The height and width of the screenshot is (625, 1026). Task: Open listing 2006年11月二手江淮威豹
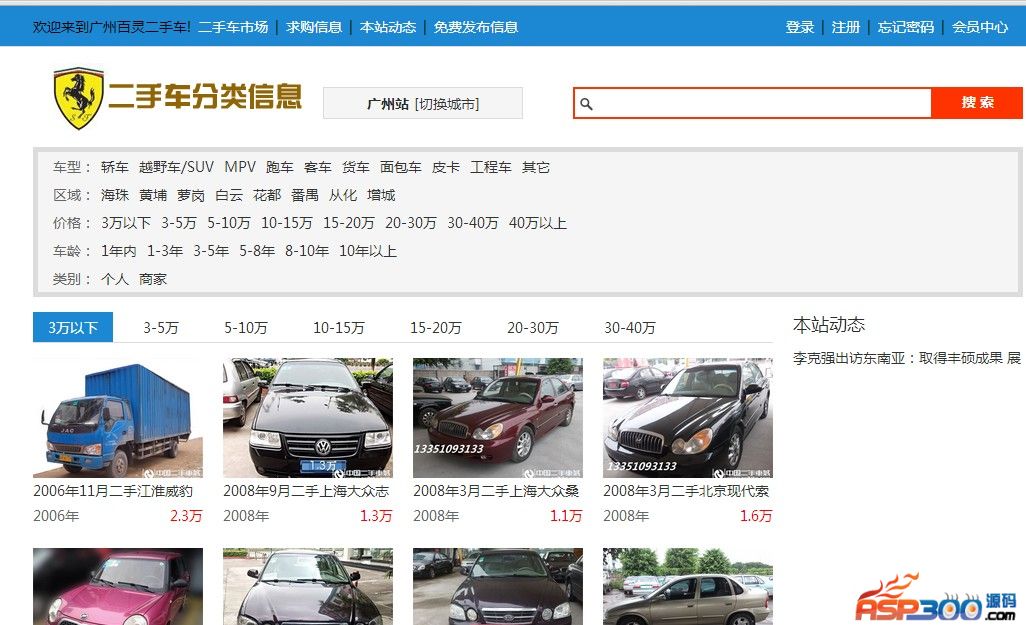click(x=113, y=491)
